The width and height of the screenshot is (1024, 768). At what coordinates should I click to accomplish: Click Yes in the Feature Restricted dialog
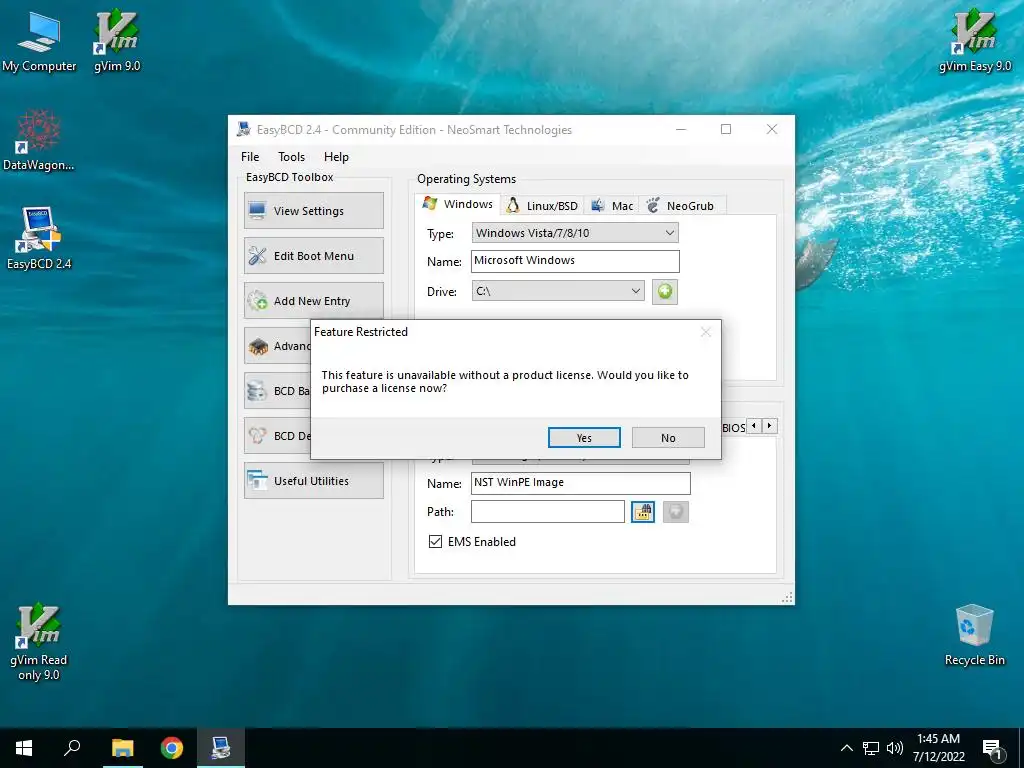(584, 438)
